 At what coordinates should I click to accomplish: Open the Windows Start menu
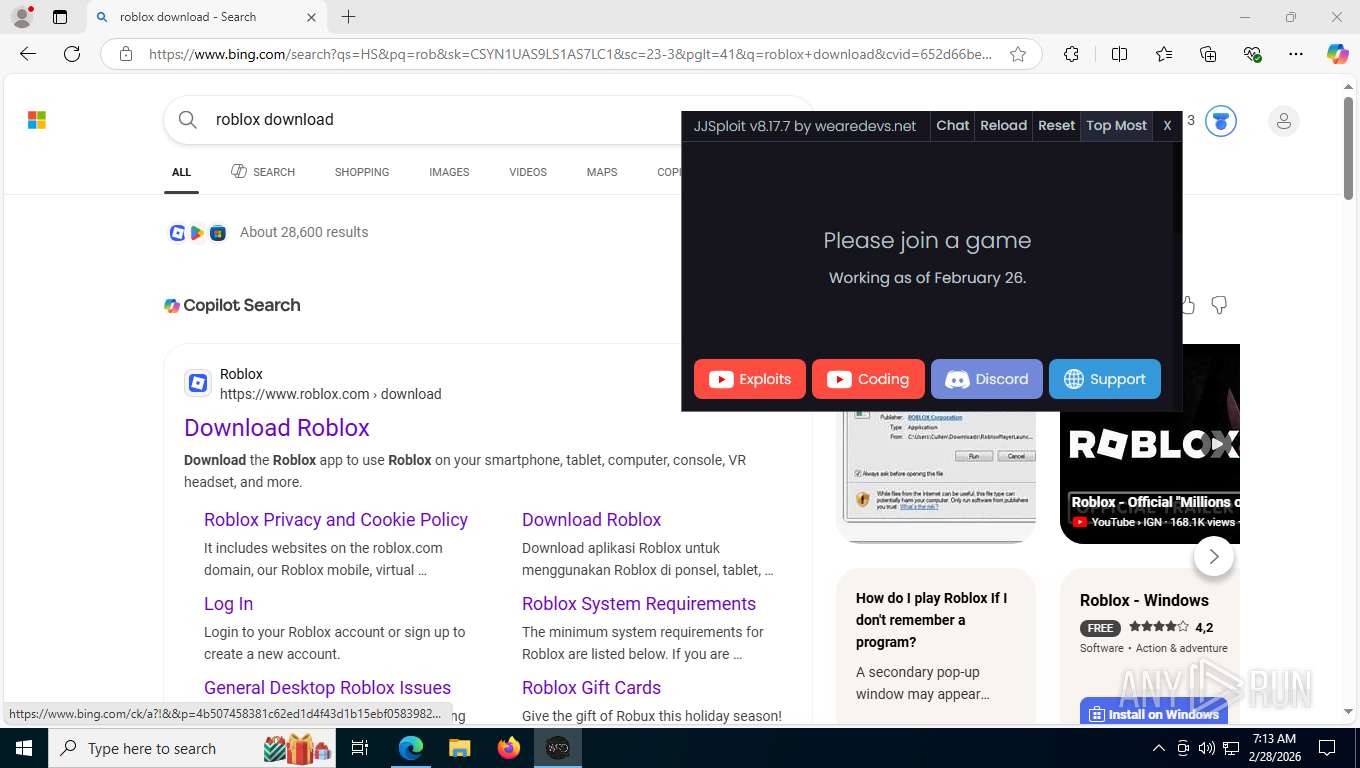23,748
